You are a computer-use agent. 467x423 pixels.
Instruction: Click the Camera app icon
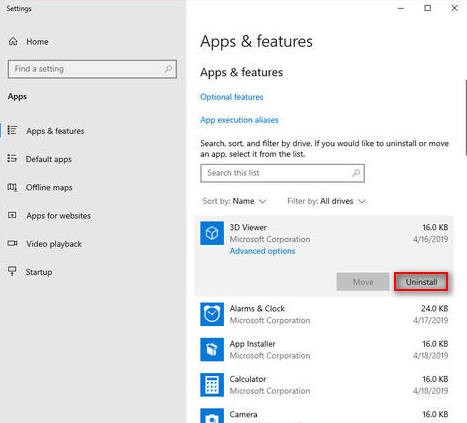(212, 416)
